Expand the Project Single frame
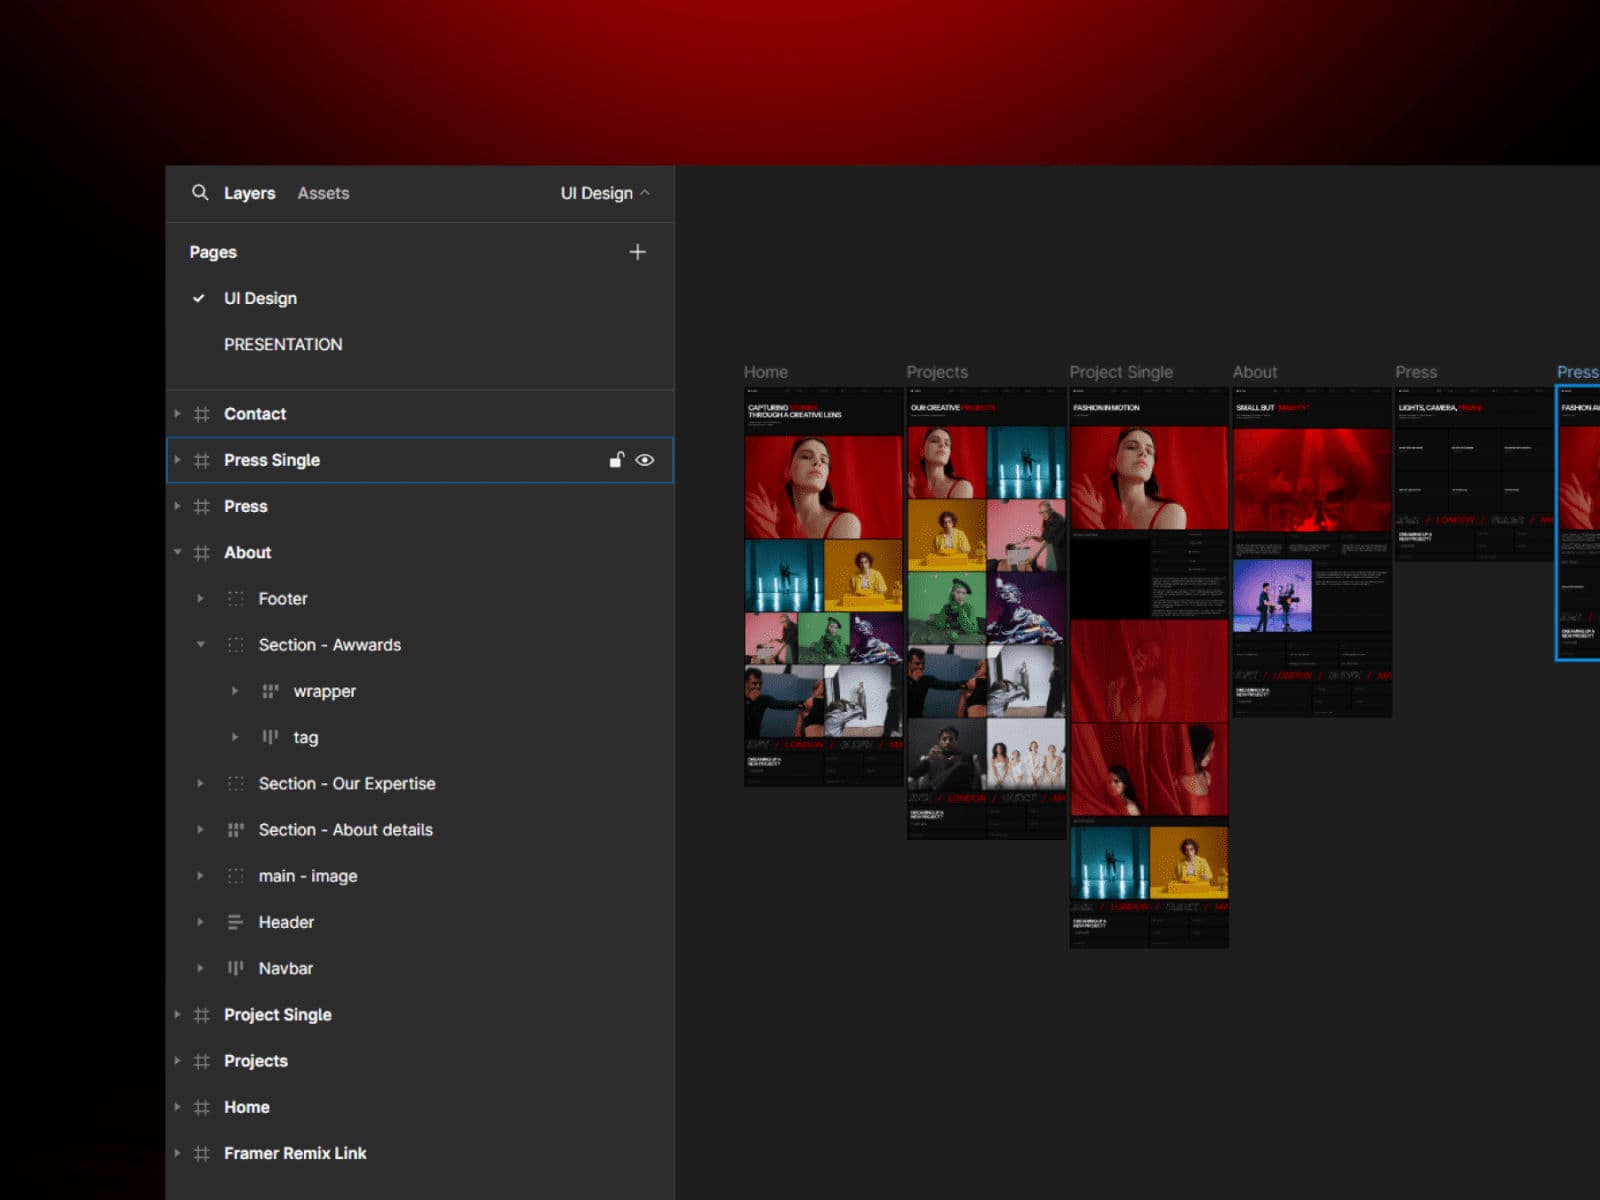This screenshot has height=1200, width=1600. tap(178, 1014)
